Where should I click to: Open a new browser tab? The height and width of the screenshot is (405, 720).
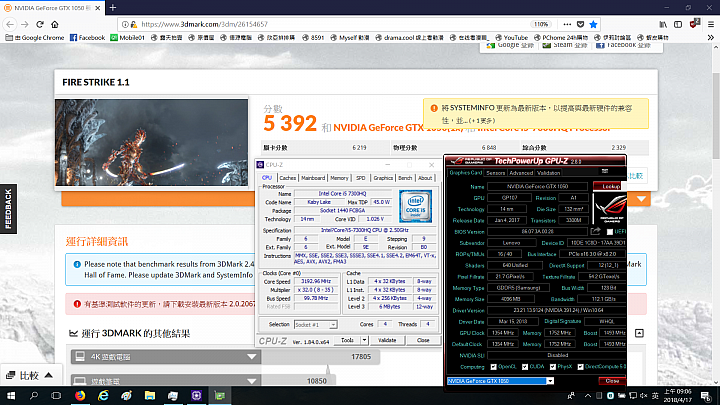[x=112, y=7]
